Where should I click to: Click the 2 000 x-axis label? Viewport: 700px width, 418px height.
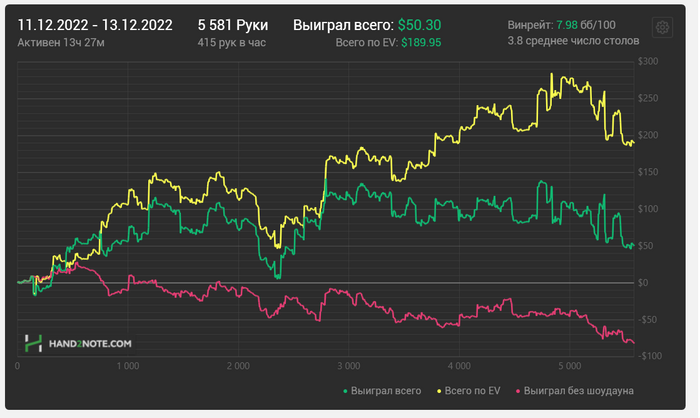point(238,366)
